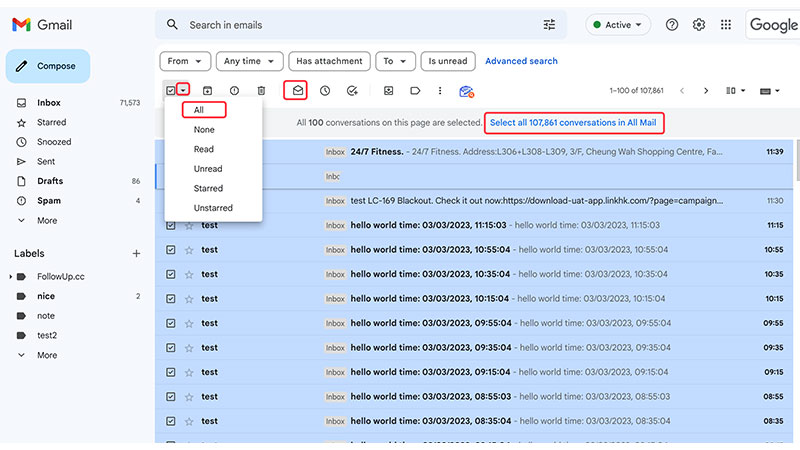Open the To filter dropdown

395,61
